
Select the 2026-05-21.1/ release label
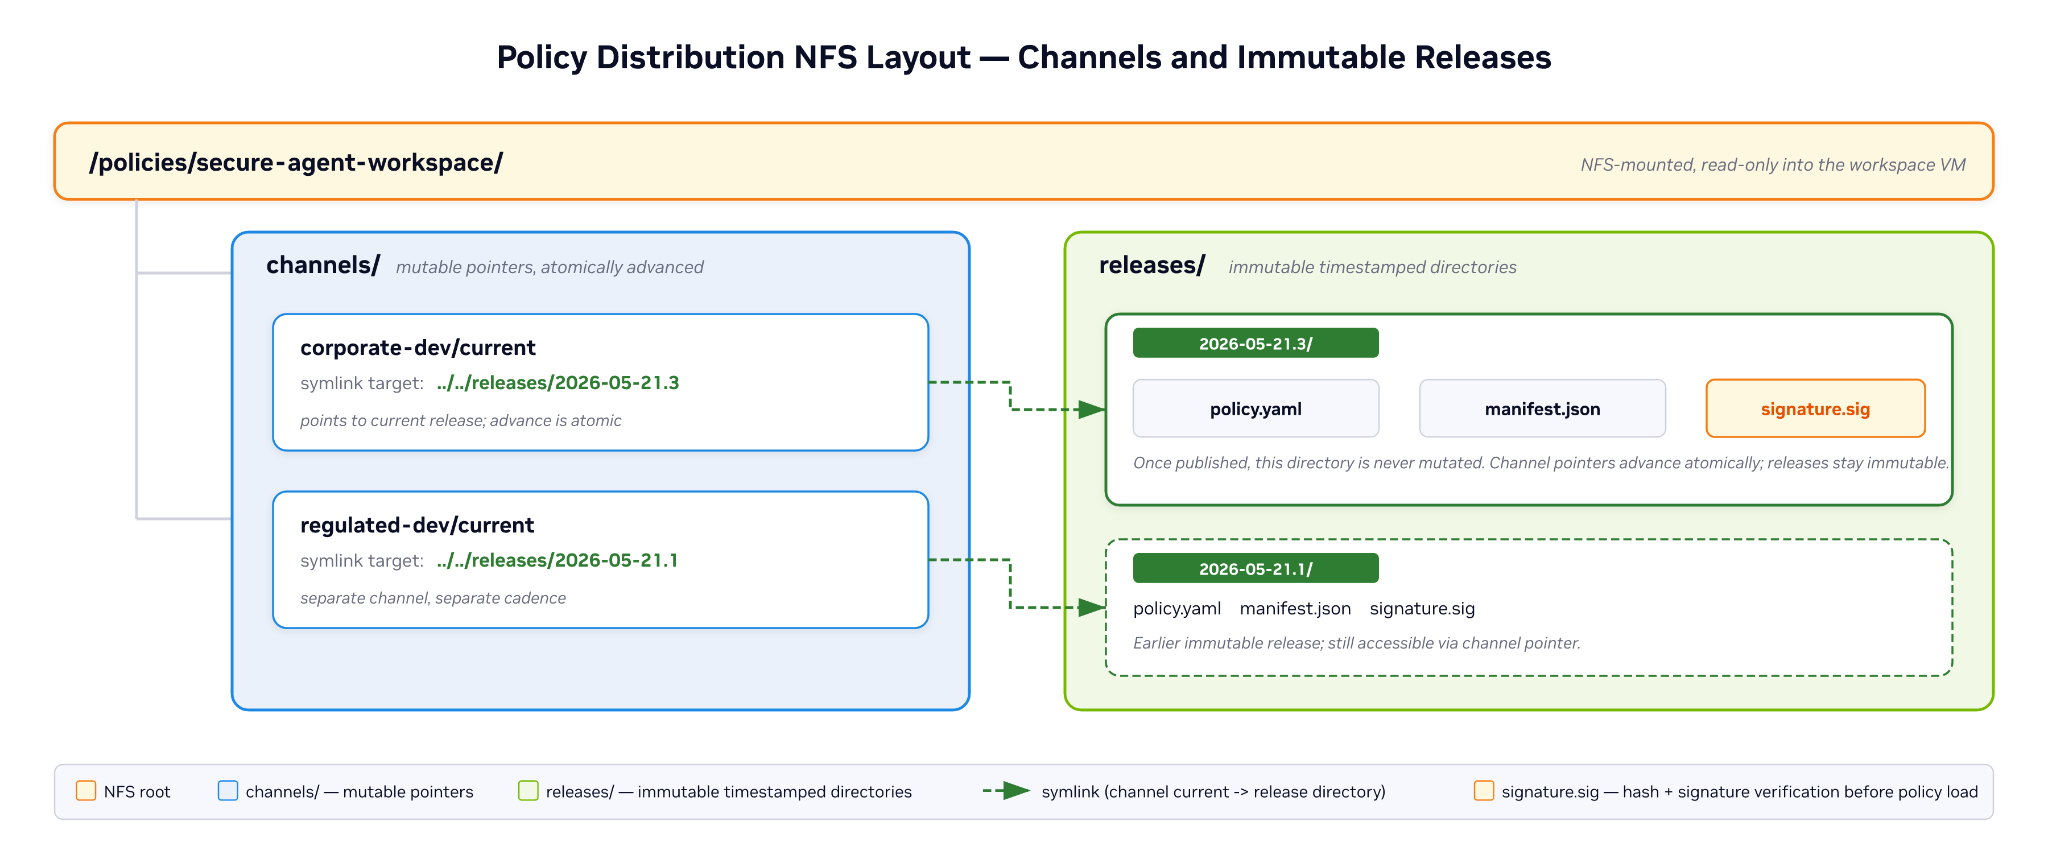point(1256,568)
